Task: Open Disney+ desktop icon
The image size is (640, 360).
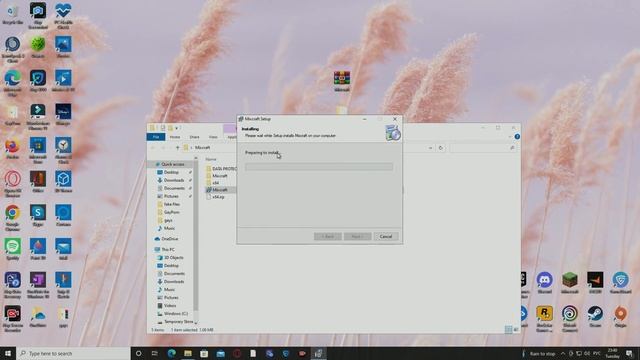Action: [x=63, y=114]
